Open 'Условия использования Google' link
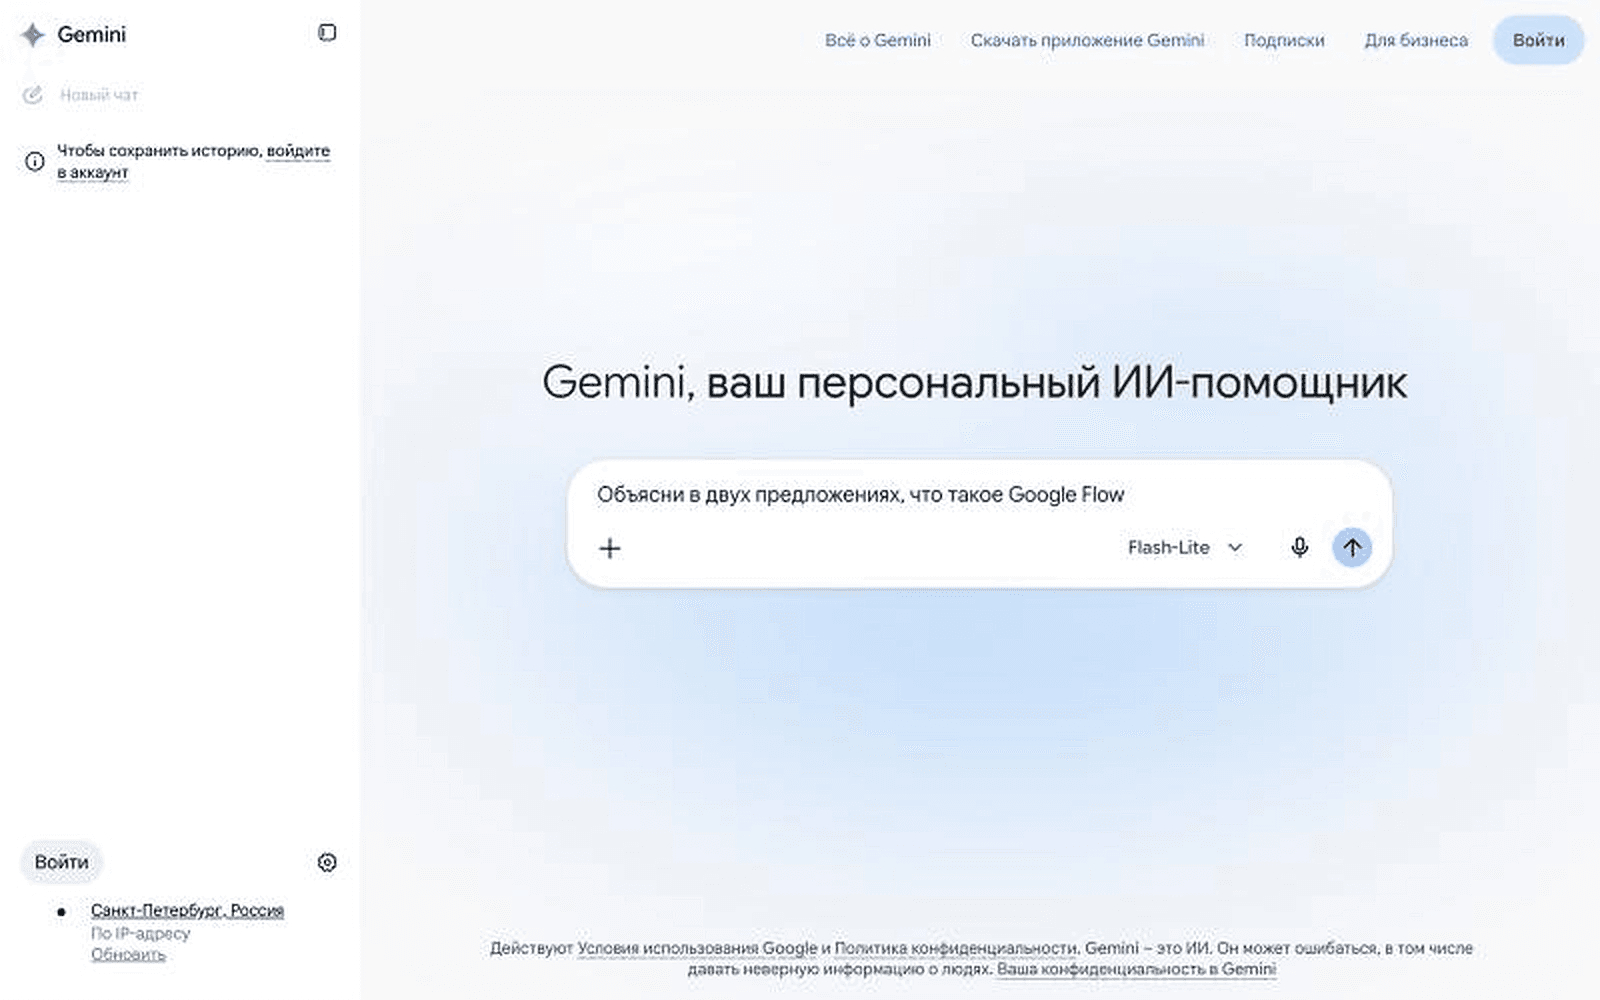This screenshot has height=1000, width=1600. (x=697, y=948)
